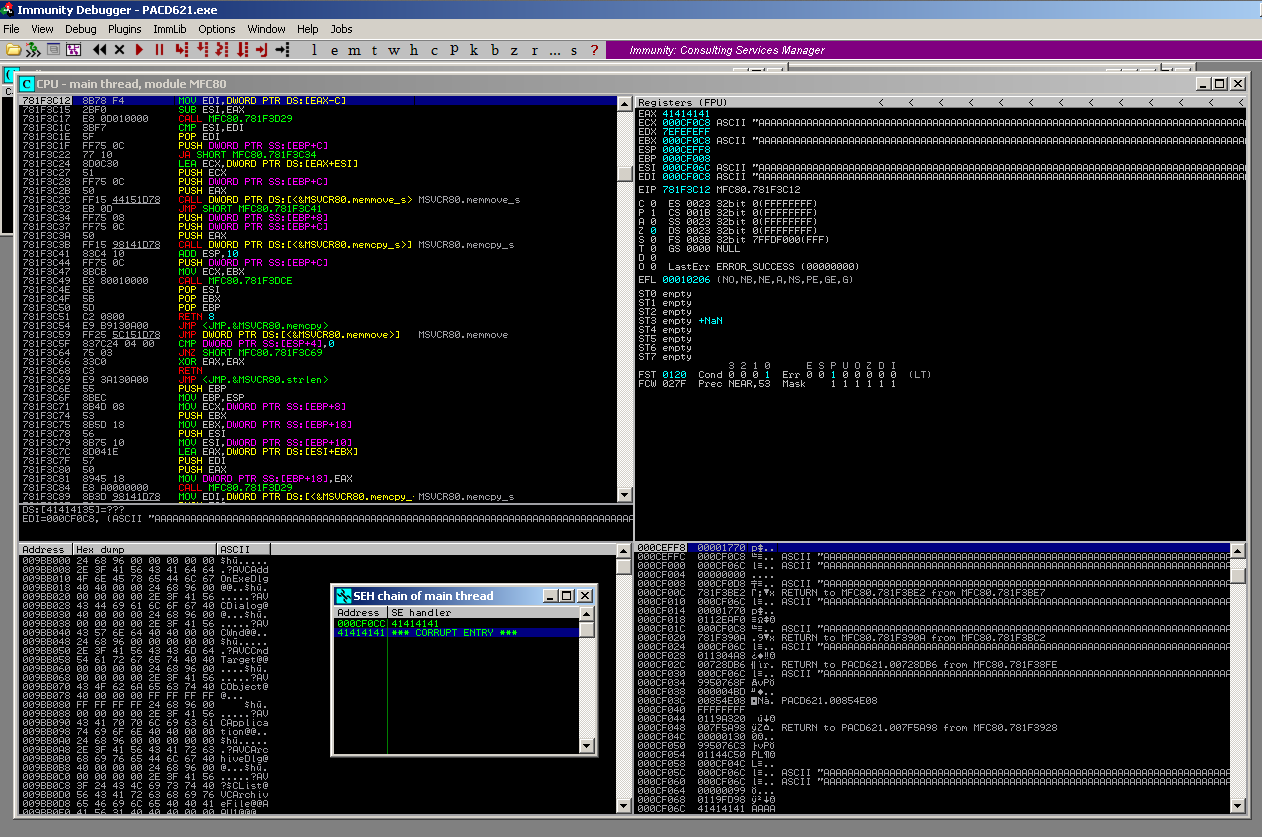
Task: Show Executable modules with the 'e' button
Action: (335, 49)
